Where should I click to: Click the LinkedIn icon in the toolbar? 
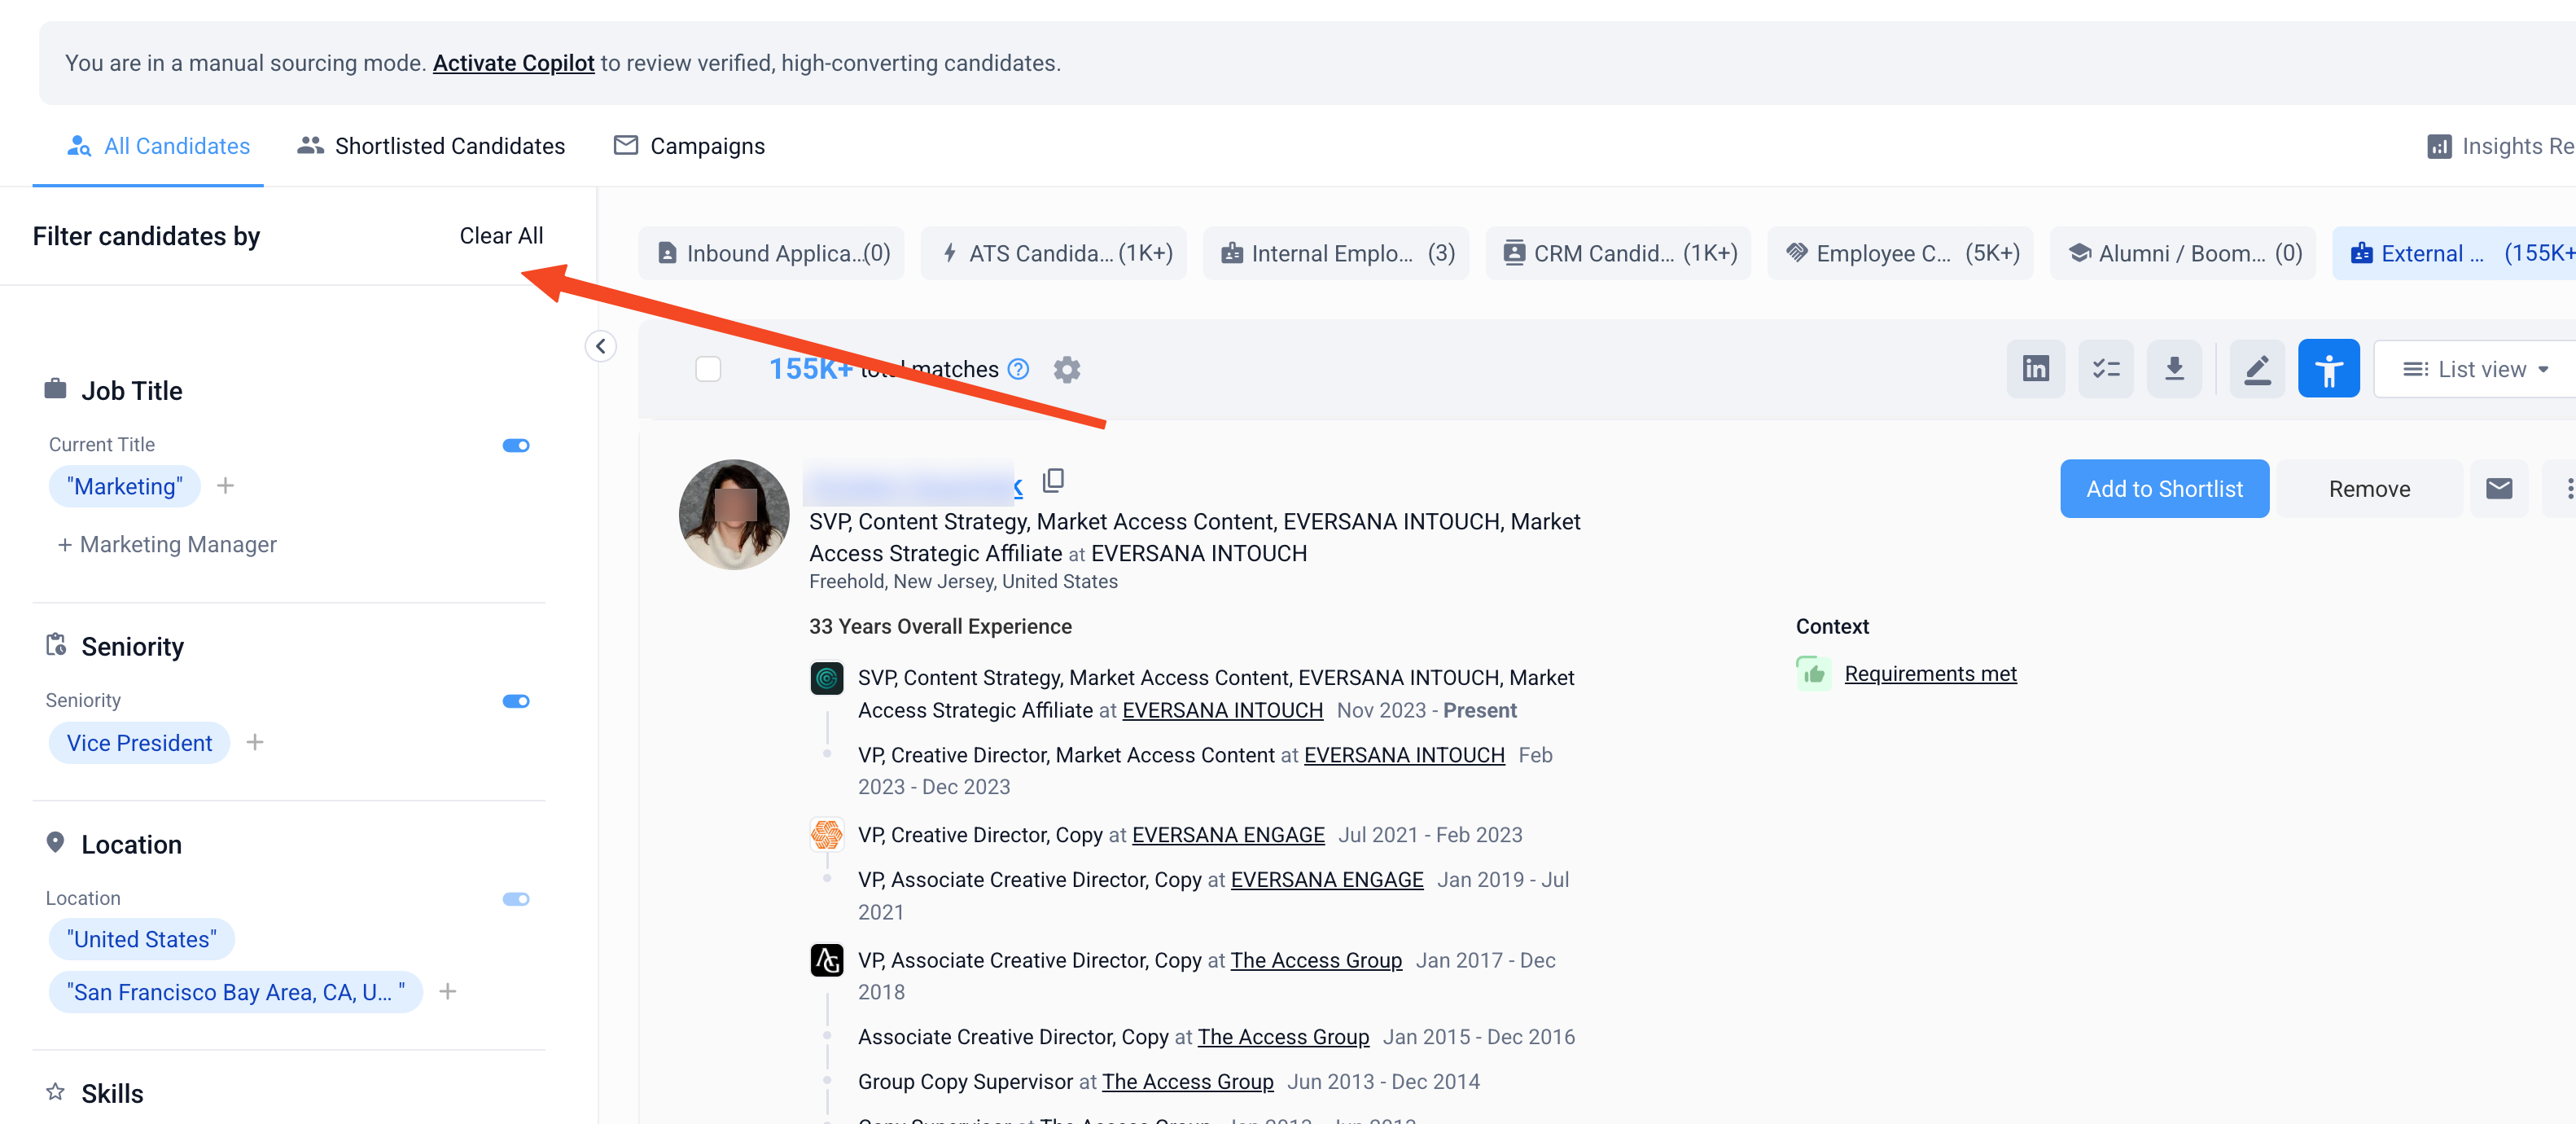[x=2035, y=369]
